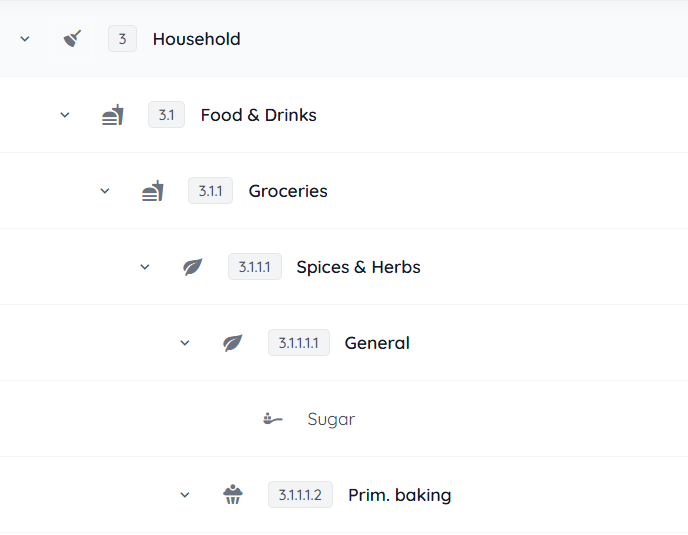This screenshot has width=688, height=535.
Task: Open the Groceries label
Action: click(x=288, y=191)
